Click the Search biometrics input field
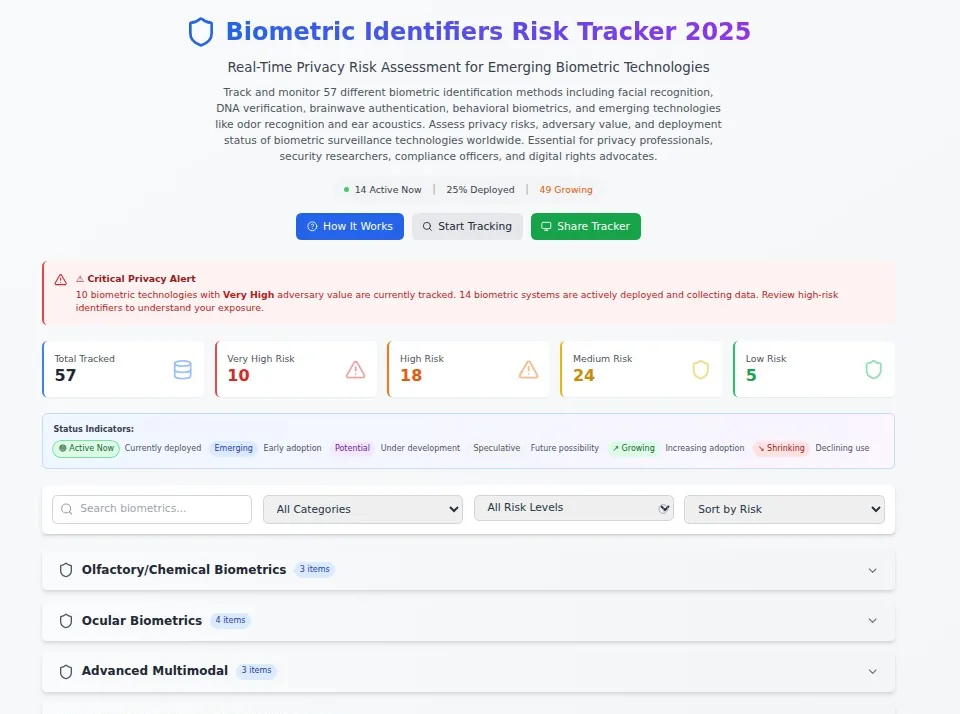 click(x=152, y=509)
